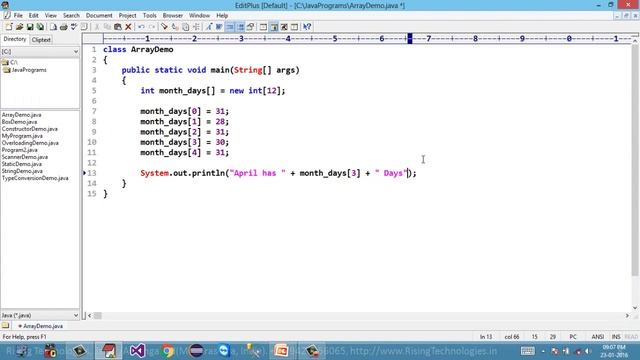Toggle the Directory Window toolbar button
Screen dimensions: 640x360
click(x=274, y=27)
